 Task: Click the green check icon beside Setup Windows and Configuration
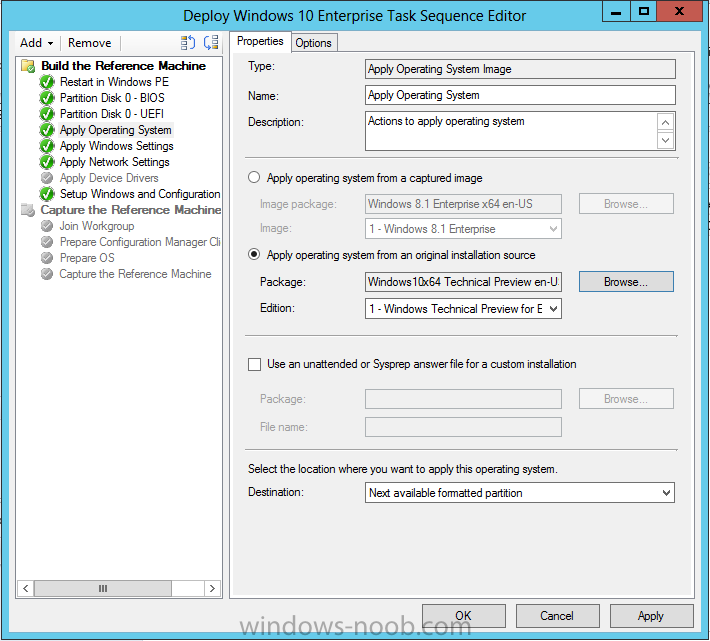pos(47,194)
